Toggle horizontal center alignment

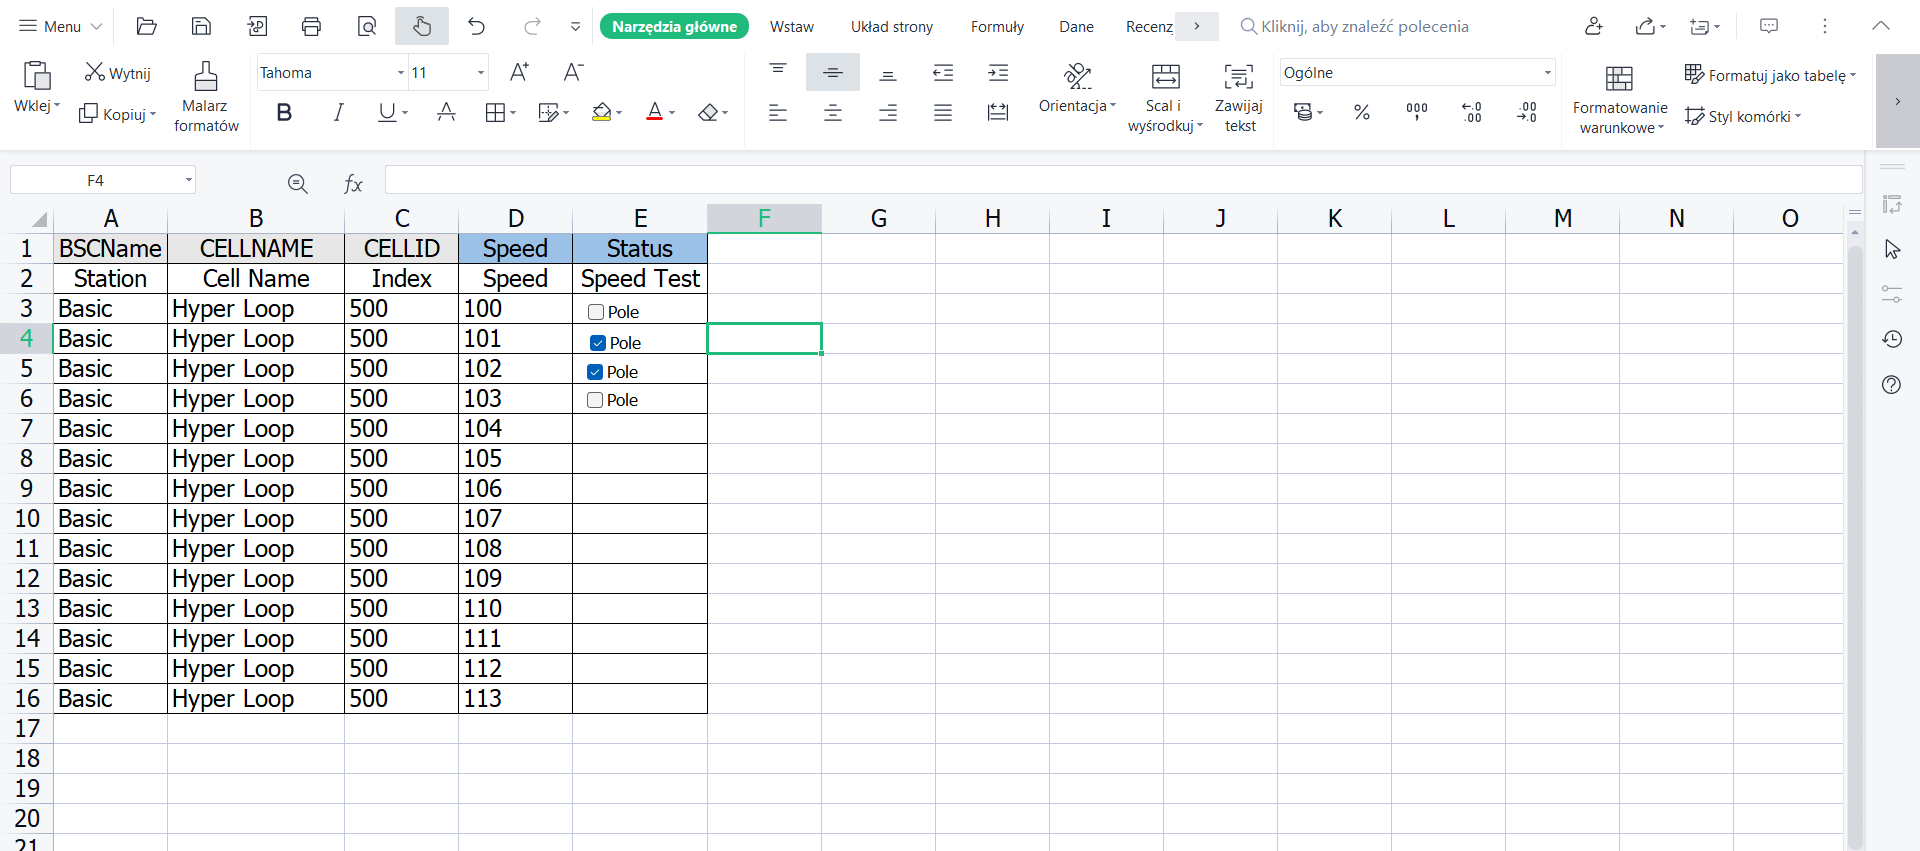[833, 113]
